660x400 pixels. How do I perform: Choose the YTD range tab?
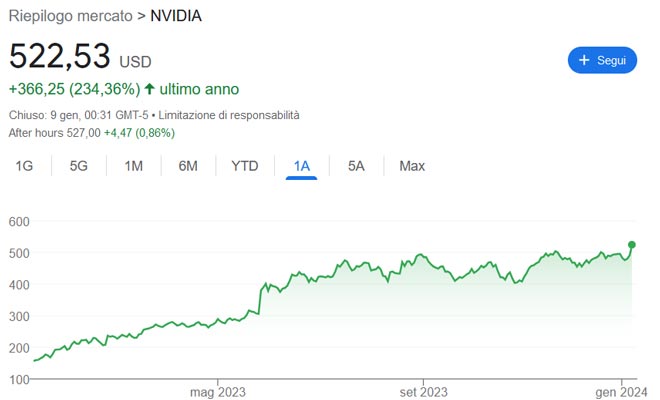point(245,166)
